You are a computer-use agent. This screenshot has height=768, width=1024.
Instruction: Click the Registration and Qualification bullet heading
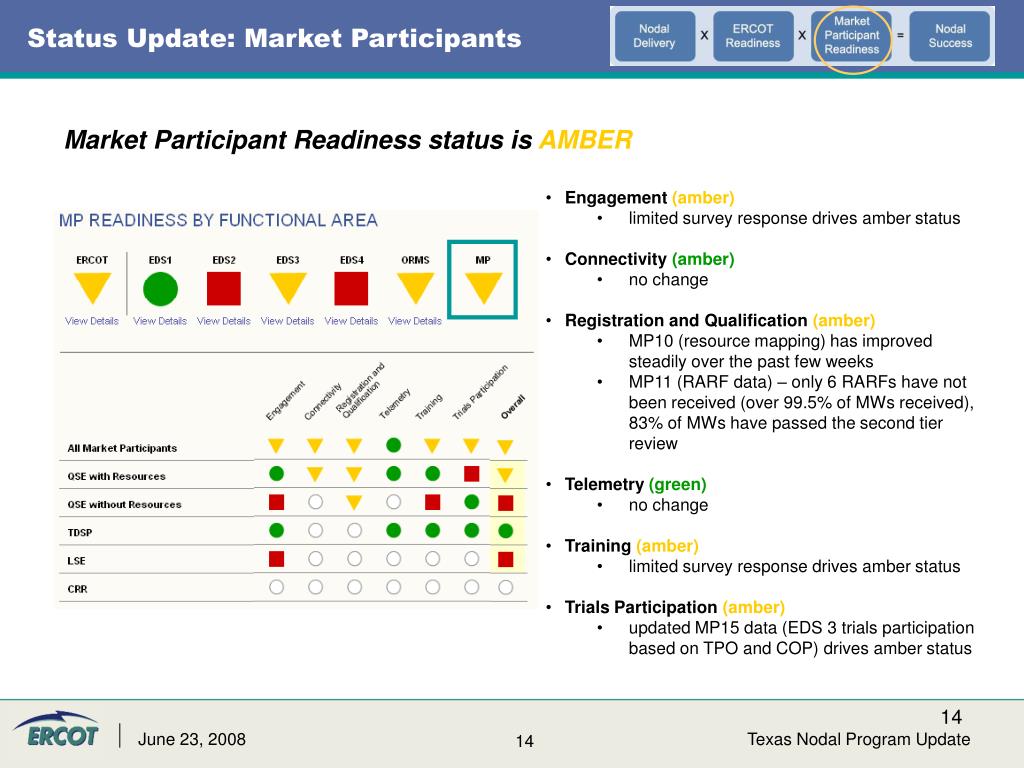pos(720,320)
